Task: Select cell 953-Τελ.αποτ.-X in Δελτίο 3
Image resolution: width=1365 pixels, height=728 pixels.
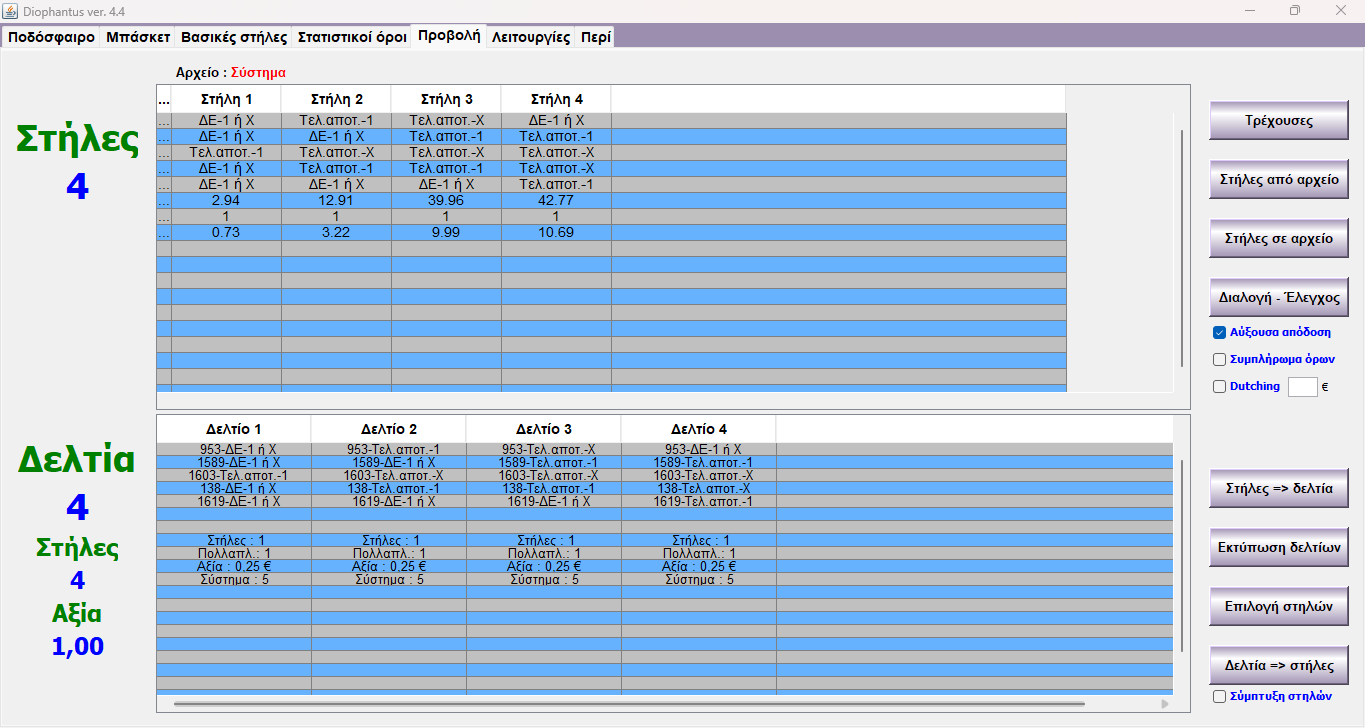Action: coord(544,450)
